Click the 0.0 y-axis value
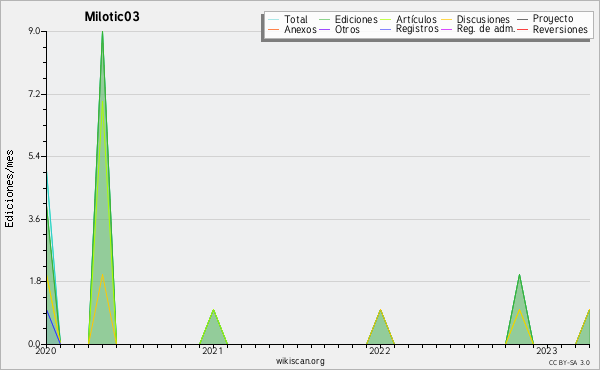This screenshot has width=600, height=370. pos(34,344)
